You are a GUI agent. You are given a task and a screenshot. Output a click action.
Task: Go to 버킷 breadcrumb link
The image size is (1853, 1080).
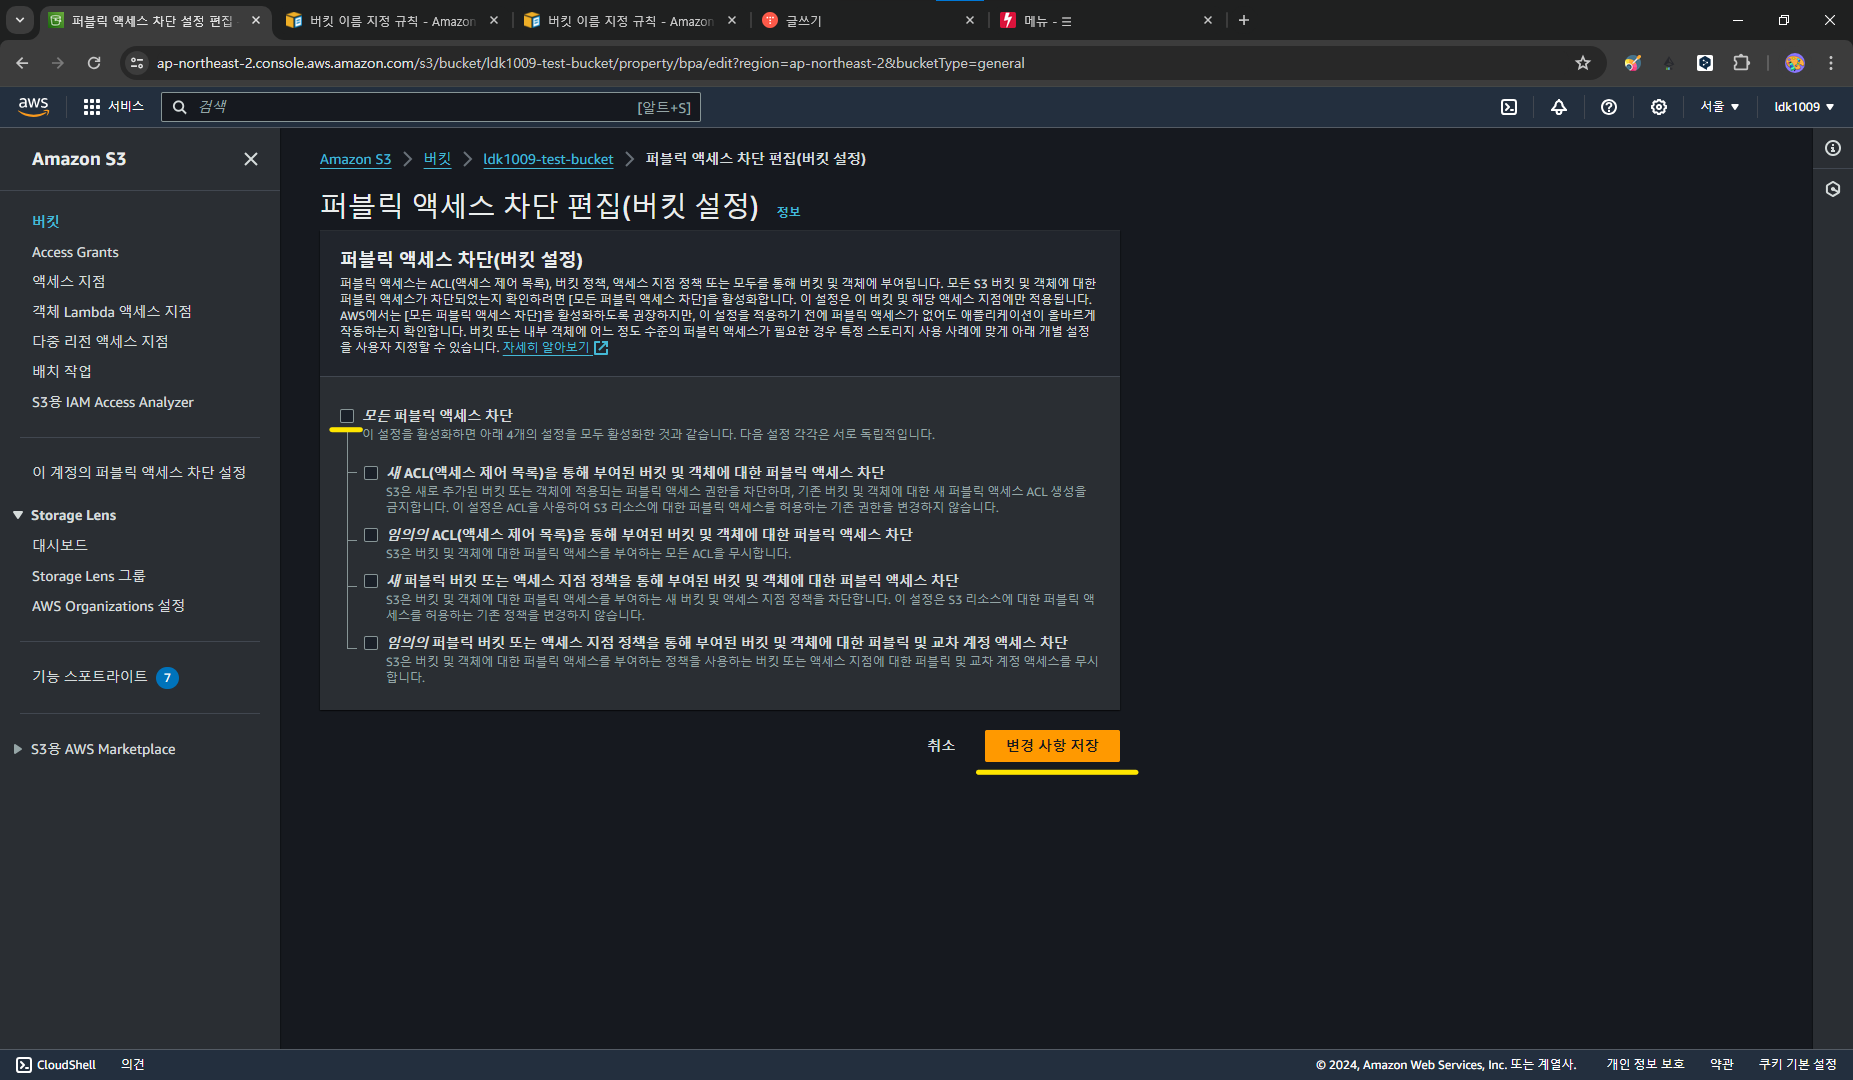(x=437, y=159)
